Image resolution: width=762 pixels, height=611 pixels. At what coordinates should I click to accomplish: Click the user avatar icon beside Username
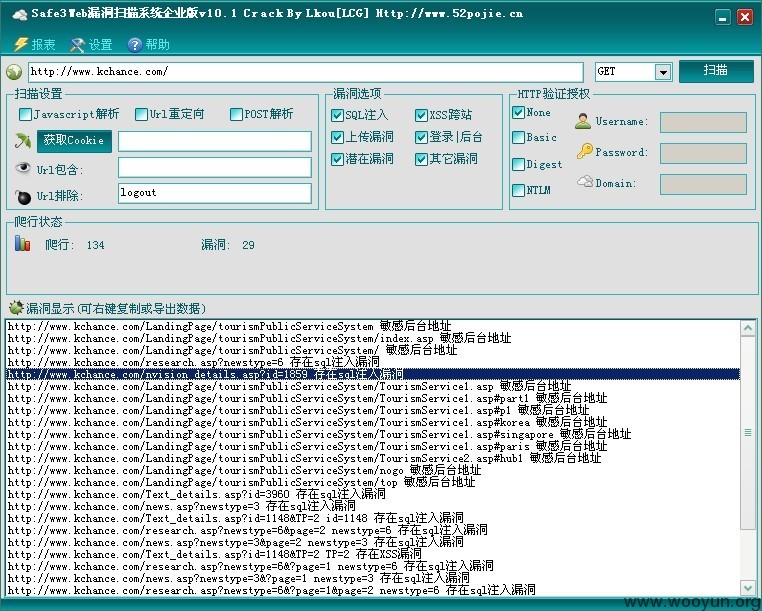click(x=583, y=121)
